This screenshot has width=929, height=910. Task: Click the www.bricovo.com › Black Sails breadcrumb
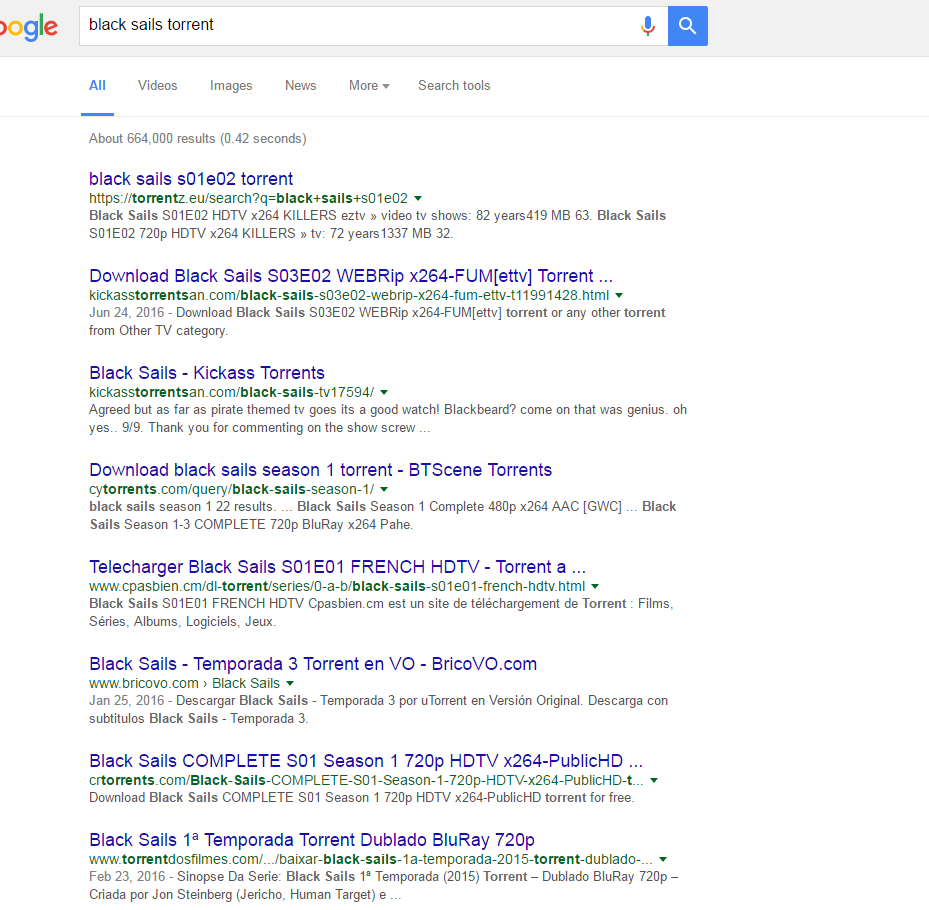pyautogui.click(x=184, y=684)
